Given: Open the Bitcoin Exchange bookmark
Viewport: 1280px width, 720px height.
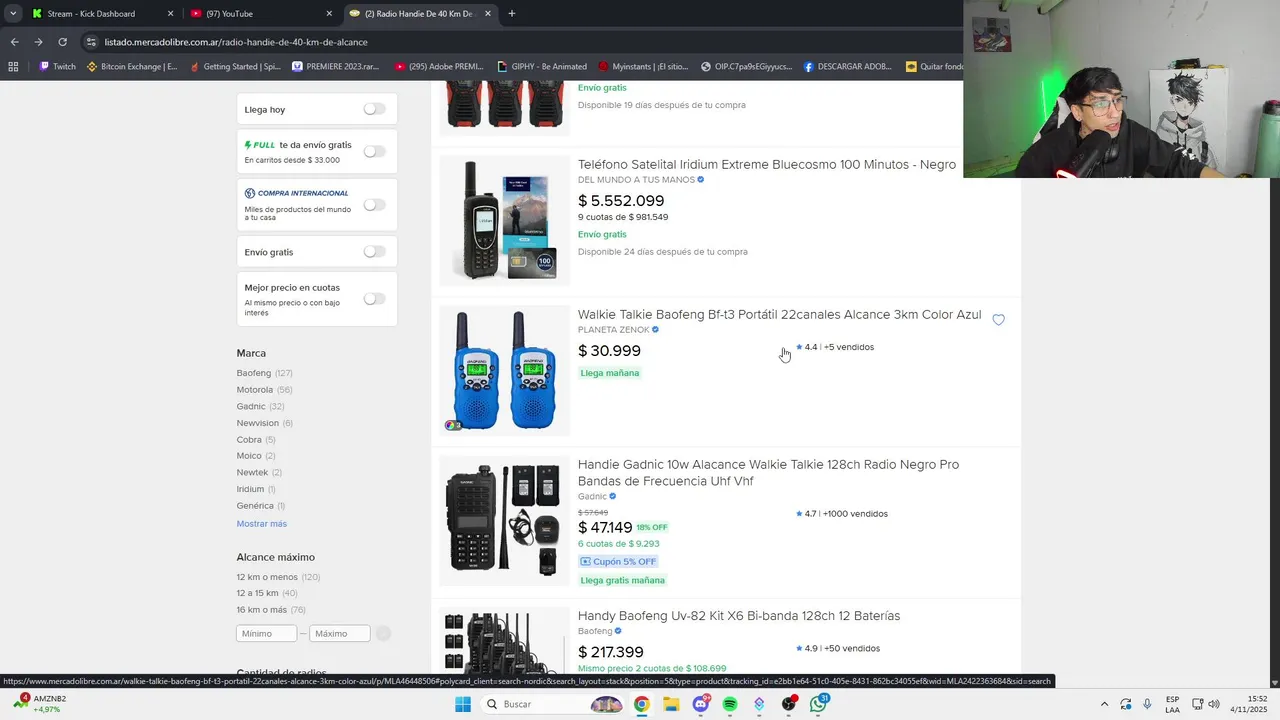Looking at the screenshot, I should 132,67.
